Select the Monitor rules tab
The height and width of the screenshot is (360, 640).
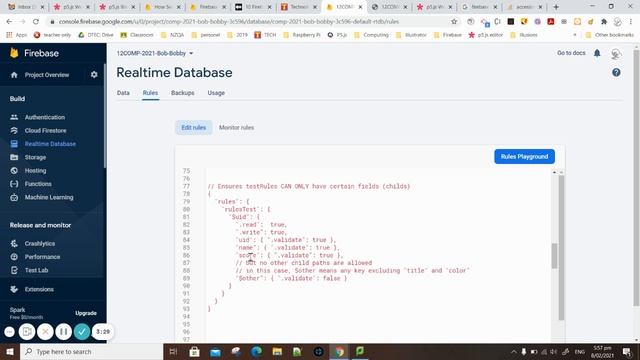coord(236,128)
